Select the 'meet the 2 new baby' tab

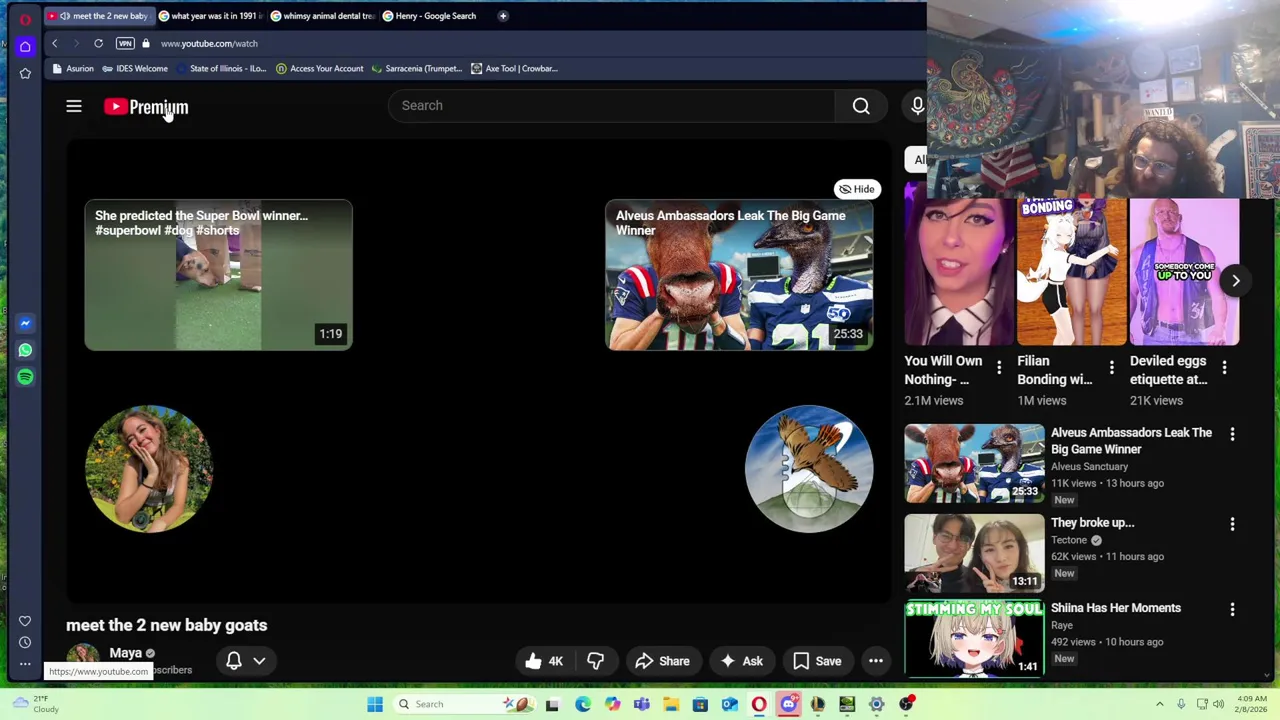[x=100, y=16]
